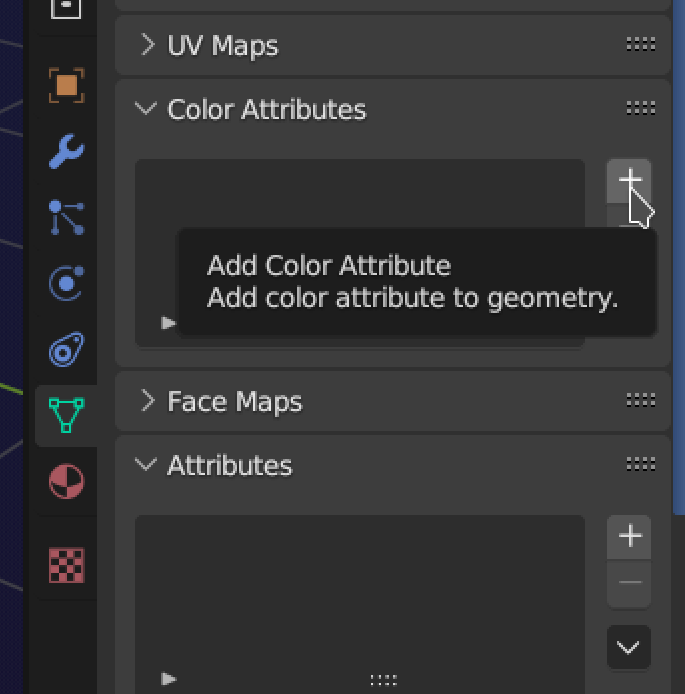This screenshot has width=685, height=694.
Task: Open the Physics properties tab
Action: [x=67, y=284]
